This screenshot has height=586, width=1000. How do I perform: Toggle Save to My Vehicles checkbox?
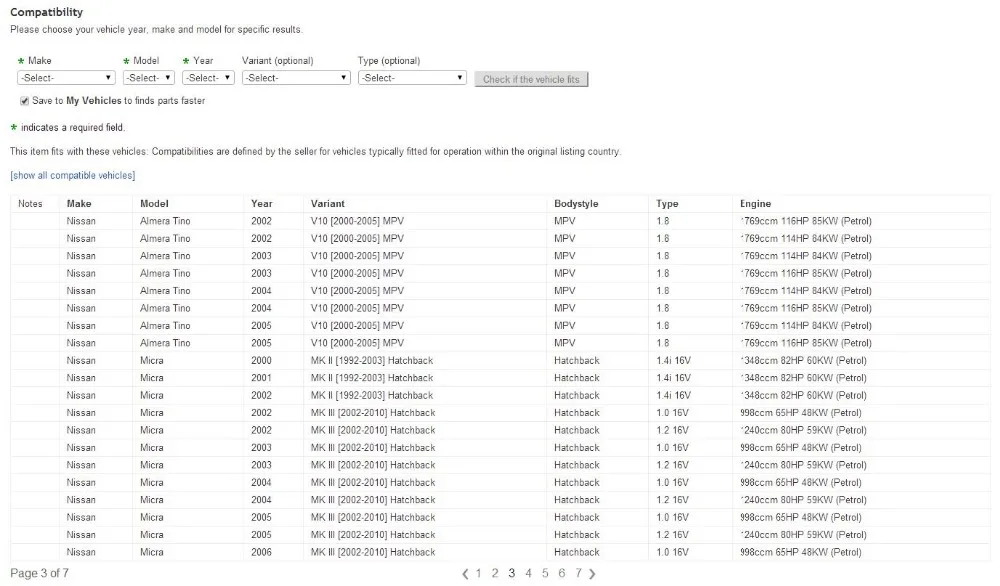coord(24,101)
